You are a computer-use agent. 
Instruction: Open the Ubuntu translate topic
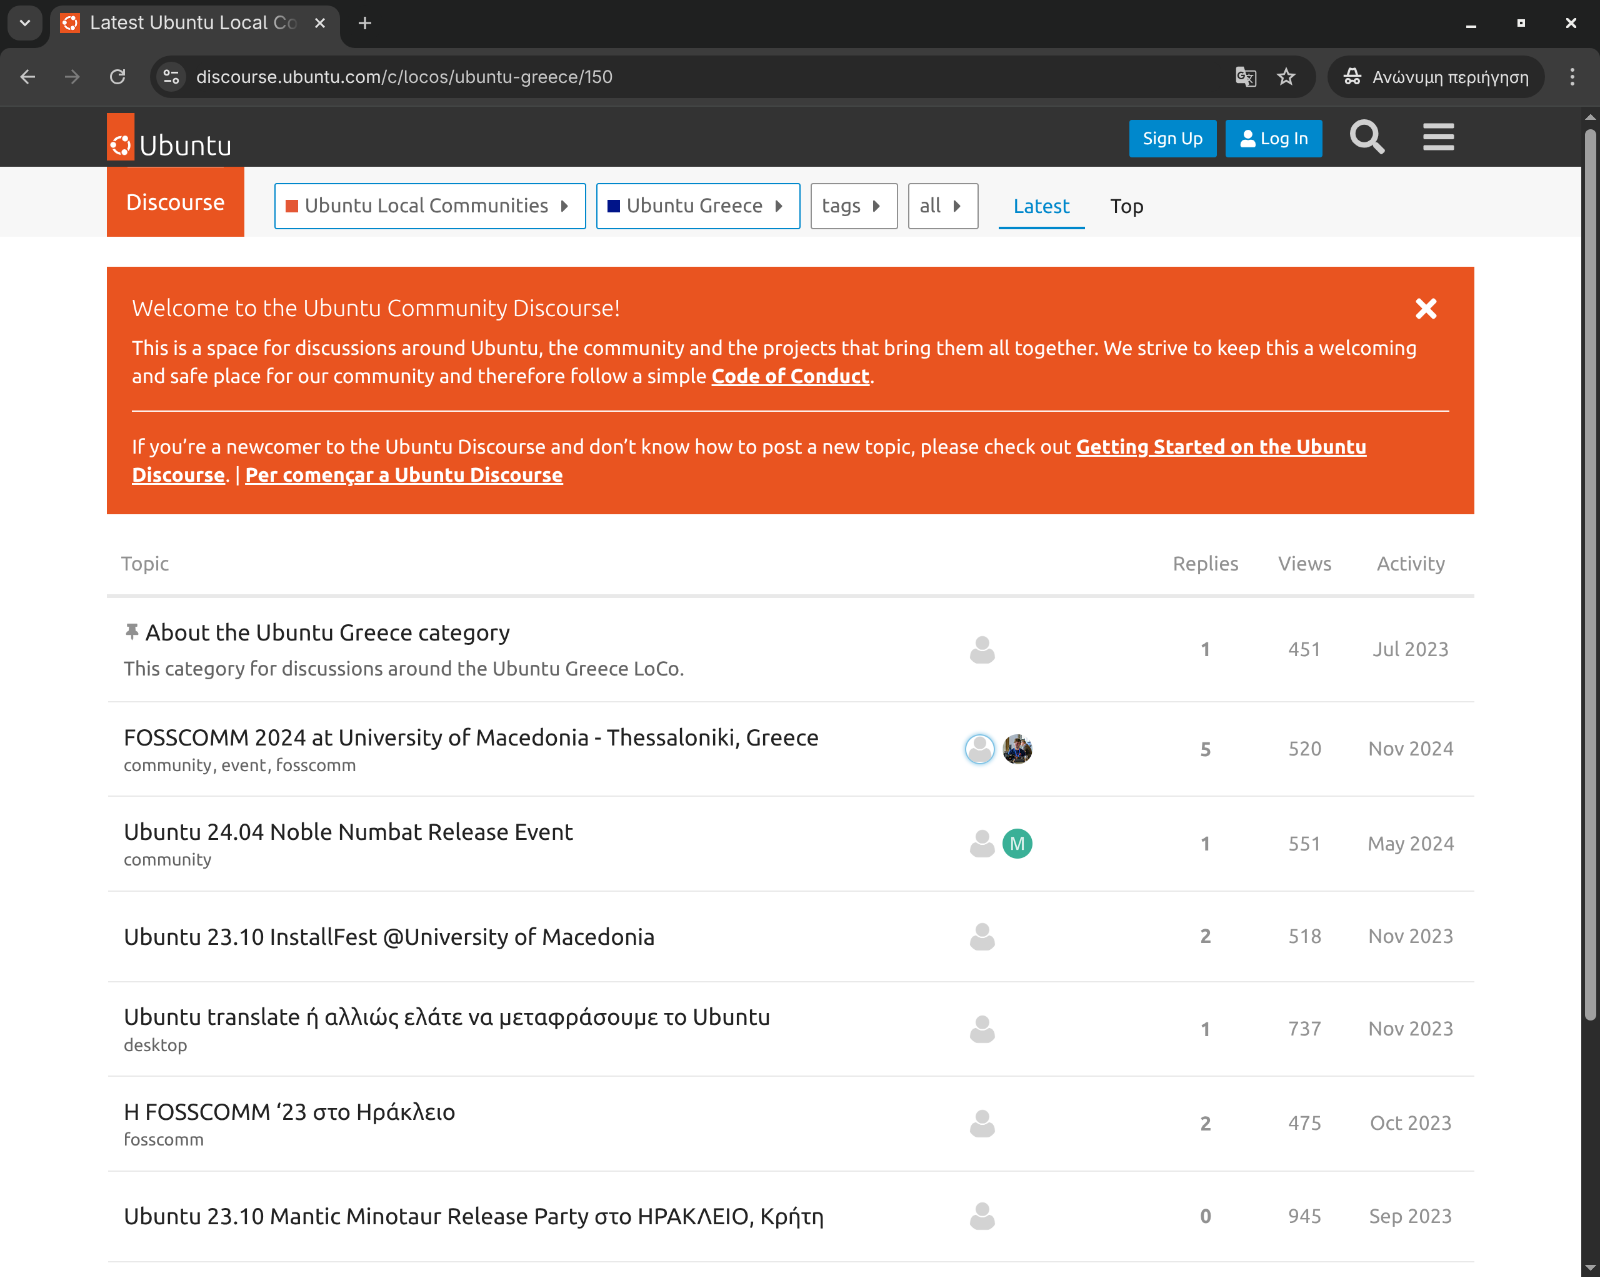tap(447, 1017)
